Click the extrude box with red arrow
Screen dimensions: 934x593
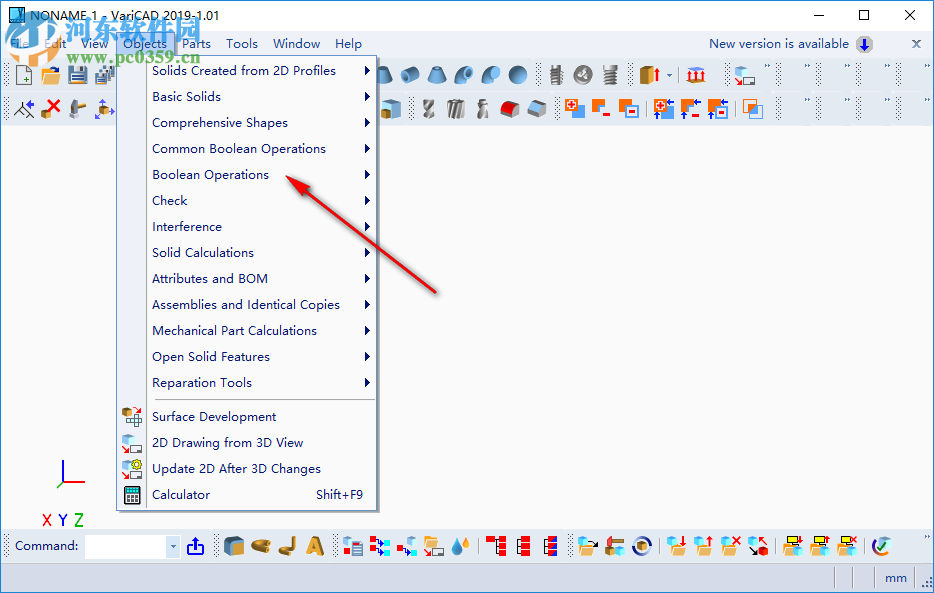(x=649, y=75)
